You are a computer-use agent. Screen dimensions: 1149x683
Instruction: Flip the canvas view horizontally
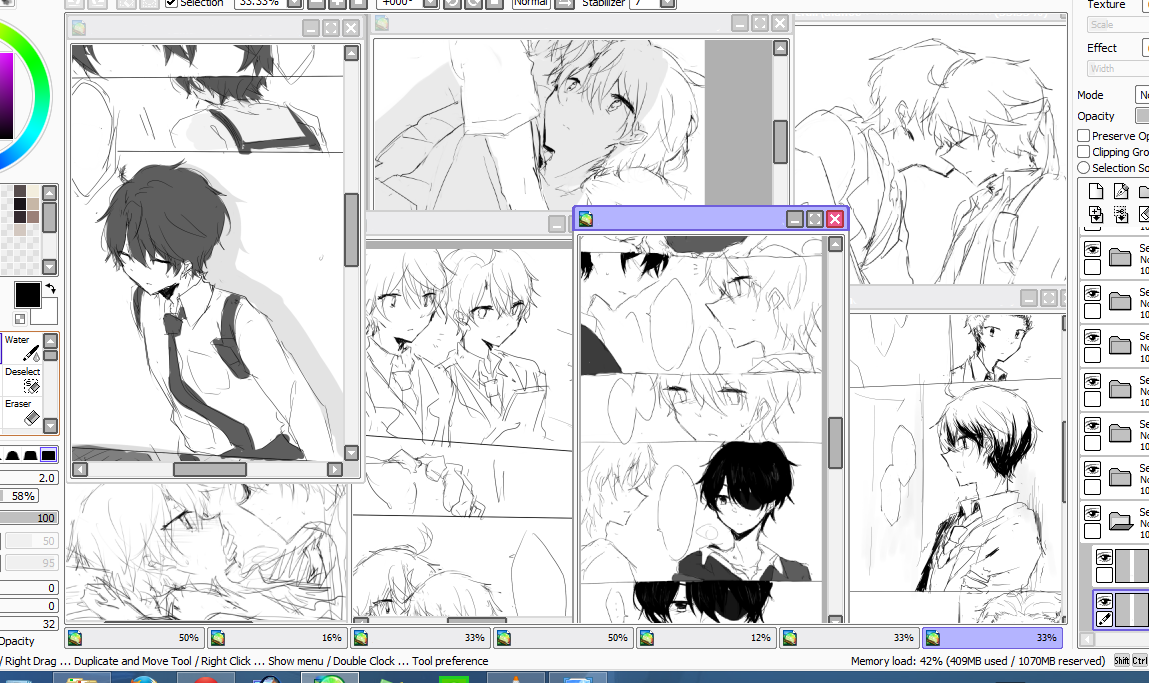(564, 3)
